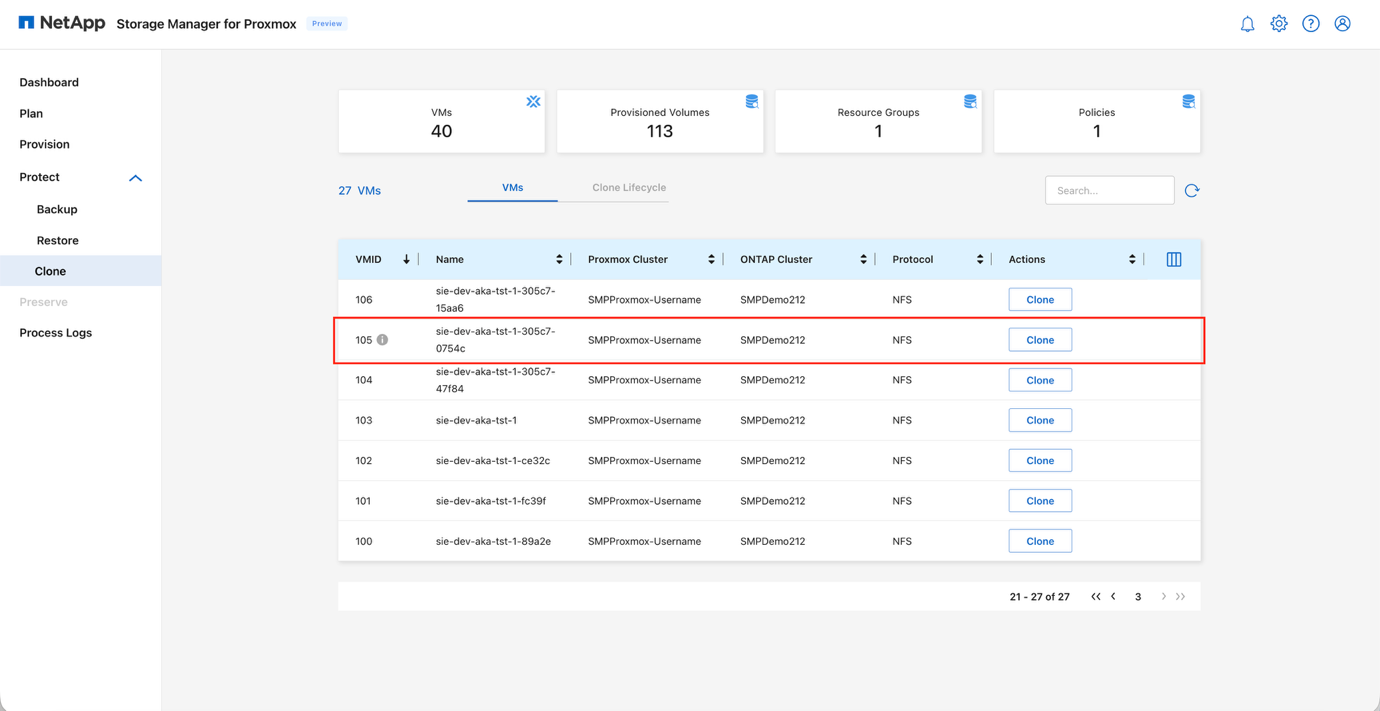
Task: Click the info icon next to VMID 105
Action: [x=382, y=339]
